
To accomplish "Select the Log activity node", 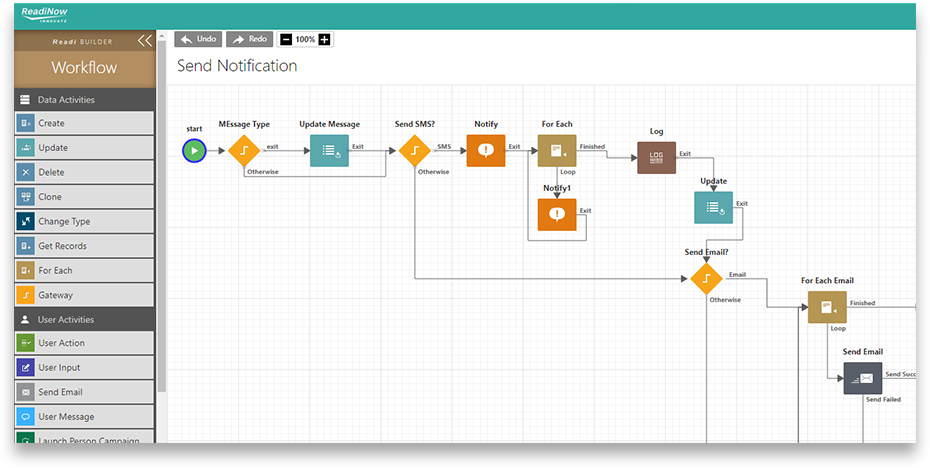I will [657, 158].
